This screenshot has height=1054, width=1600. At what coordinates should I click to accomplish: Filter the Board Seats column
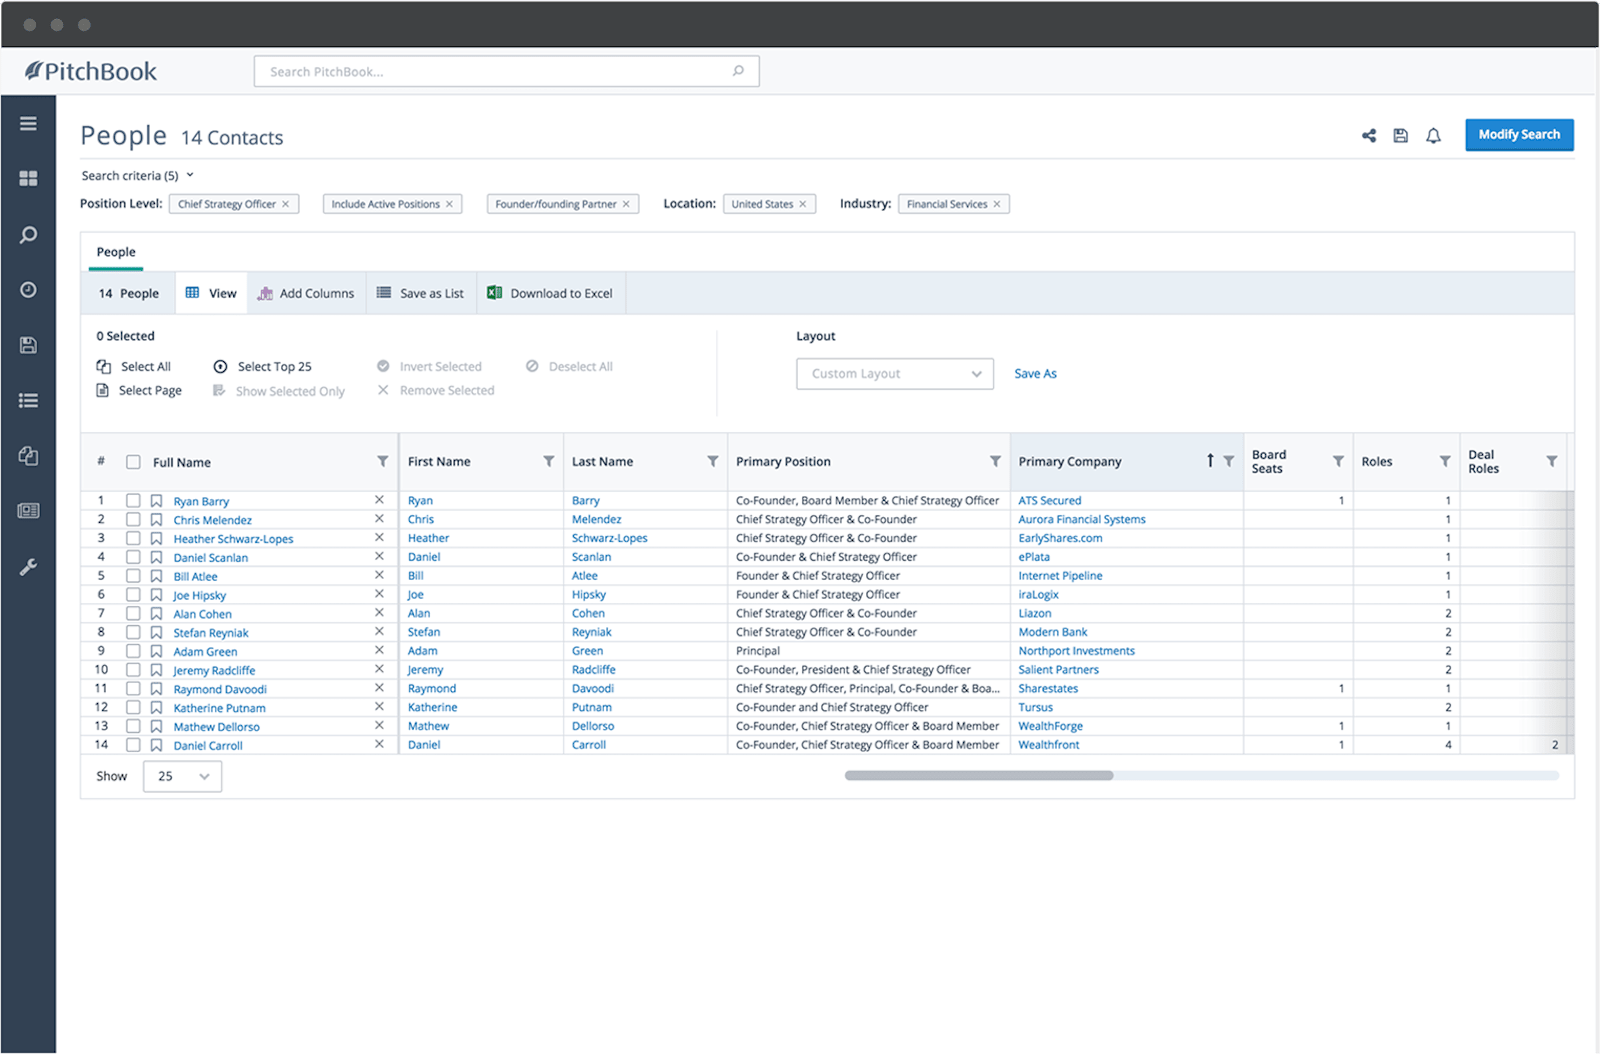pos(1338,461)
